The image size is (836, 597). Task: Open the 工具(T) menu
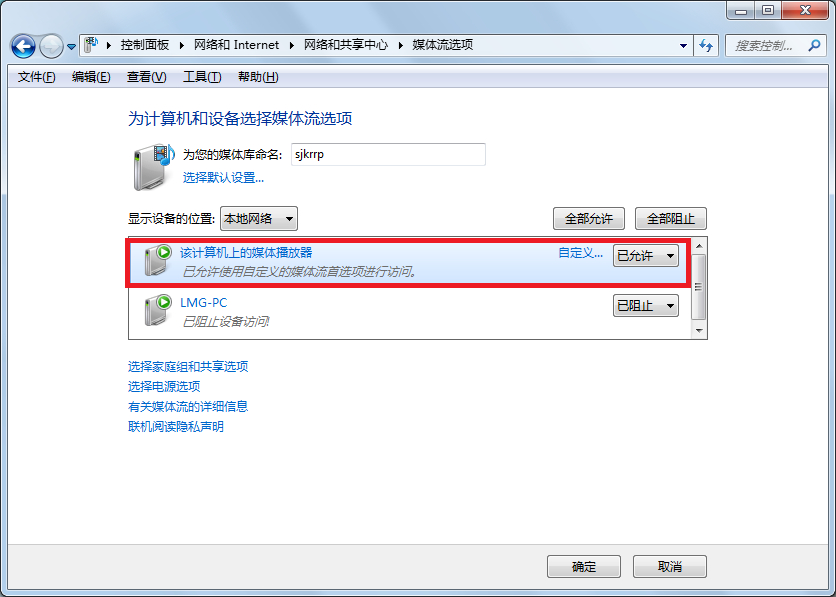202,77
